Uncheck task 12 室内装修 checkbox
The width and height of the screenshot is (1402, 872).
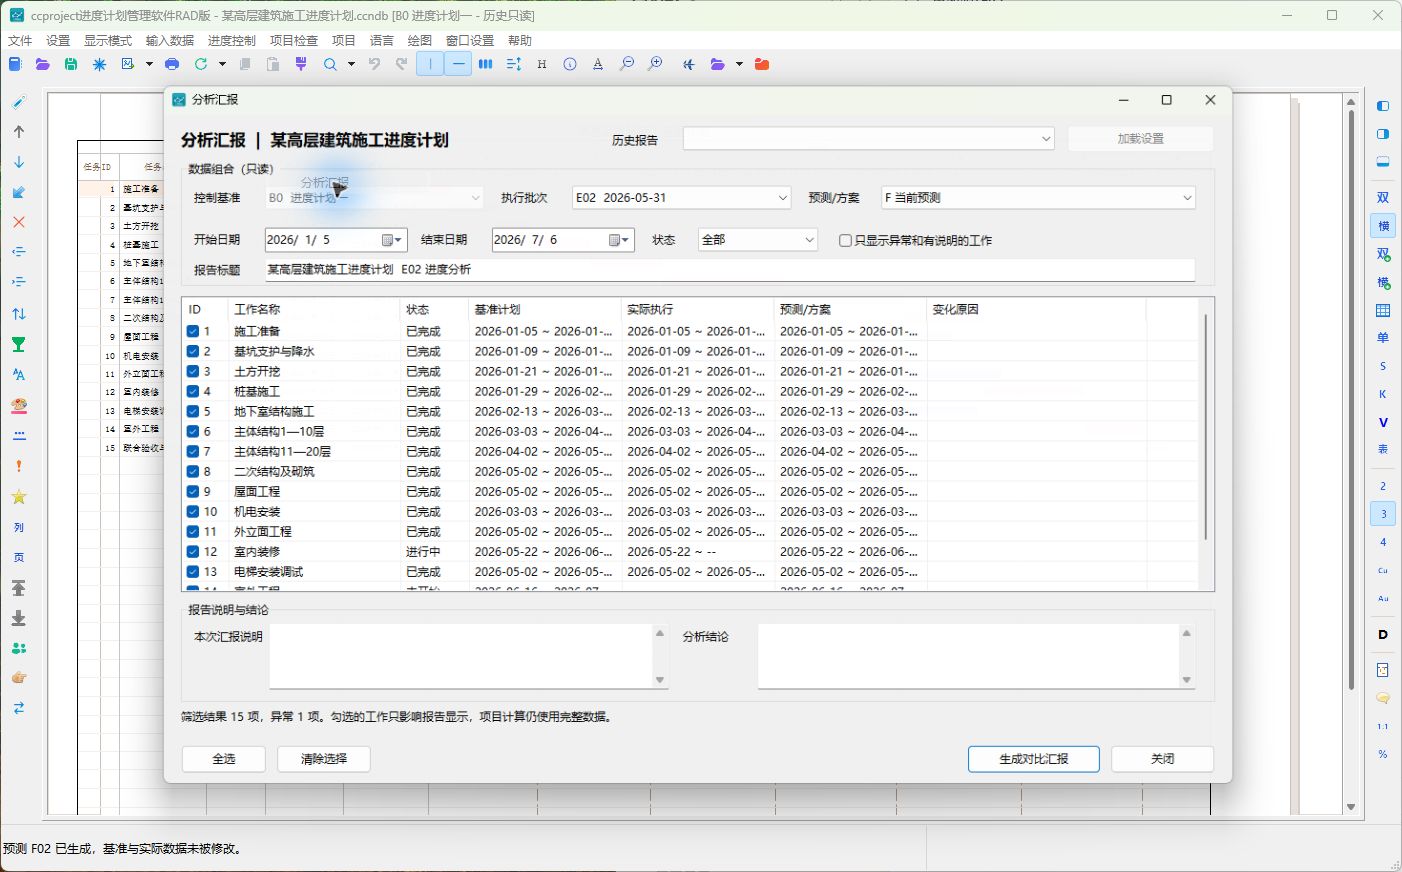(193, 551)
